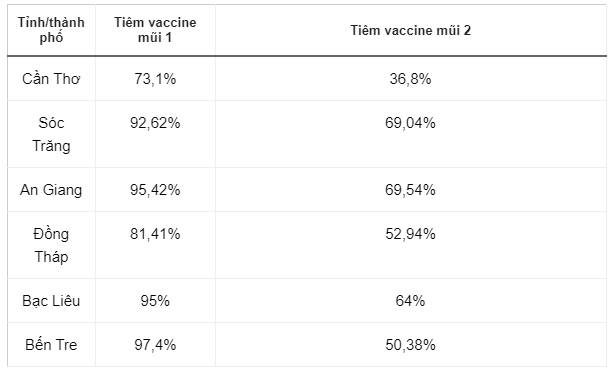This screenshot has height=372, width=613.
Task: Click the 'Bạc Liêu' row label
Action: tap(51, 300)
